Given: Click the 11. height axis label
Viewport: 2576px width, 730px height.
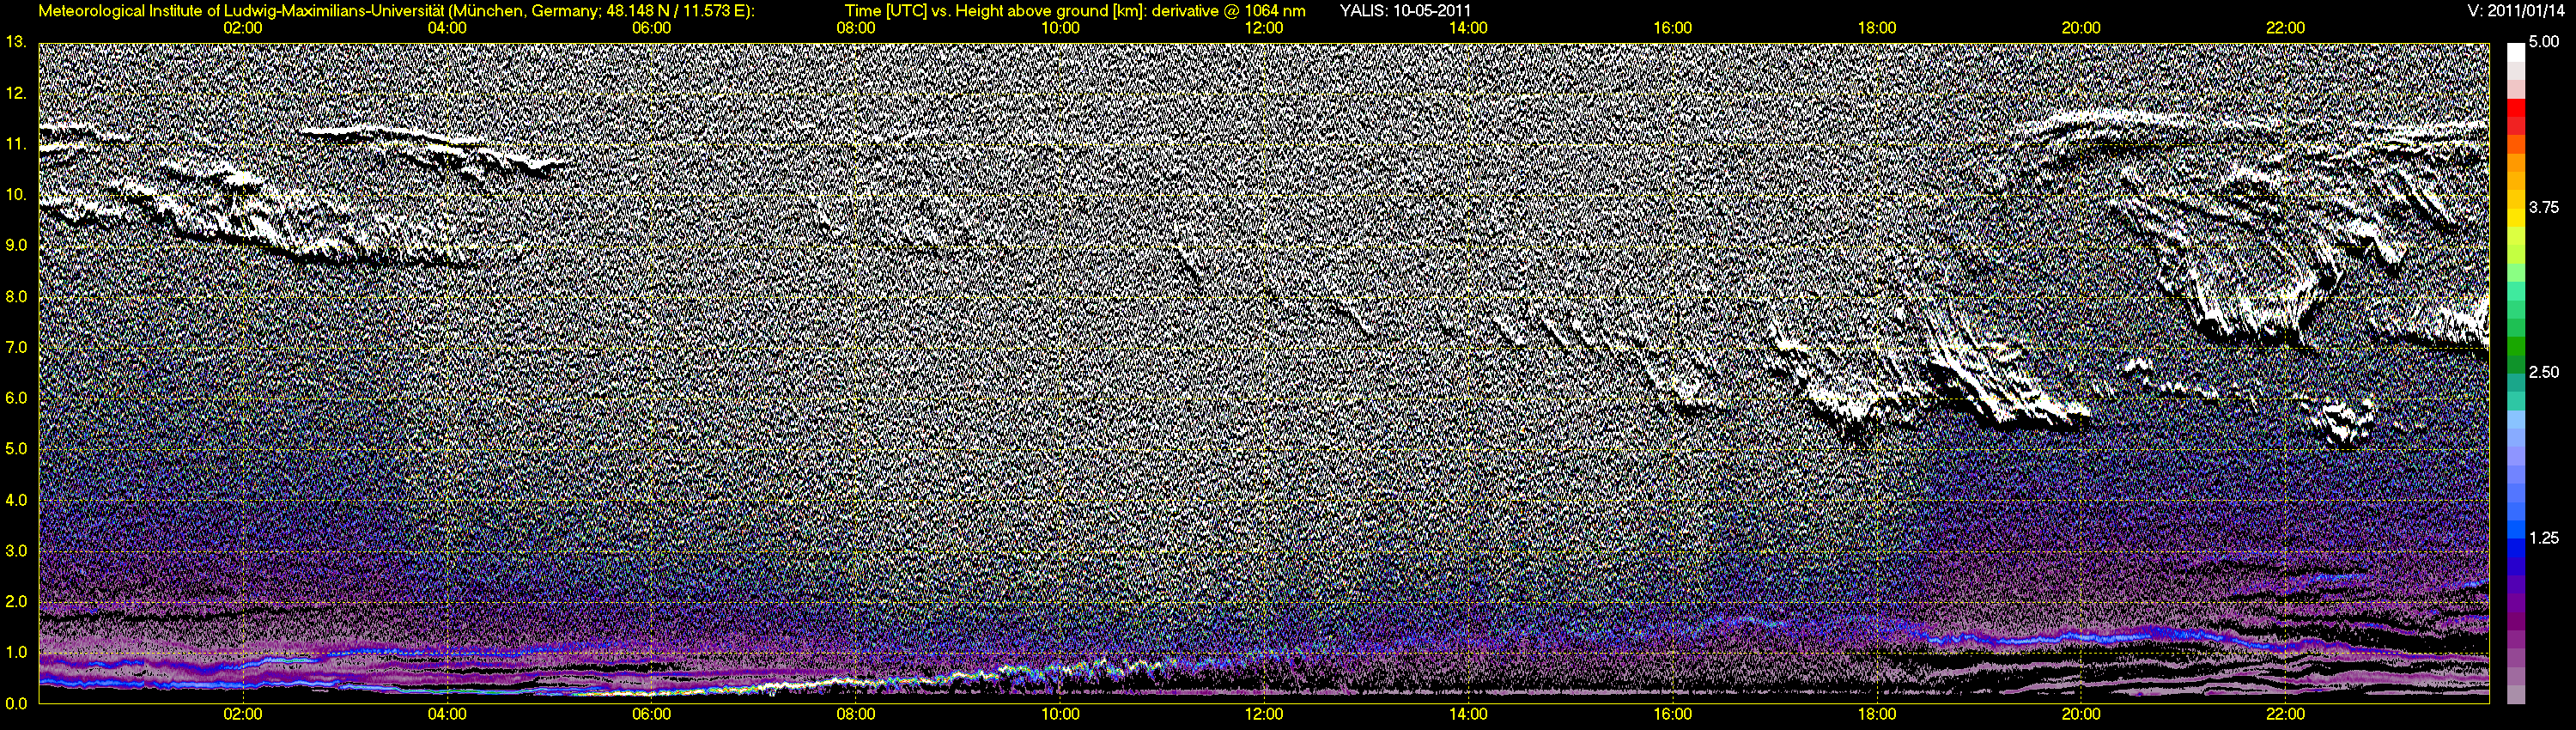Looking at the screenshot, I should pos(16,144).
